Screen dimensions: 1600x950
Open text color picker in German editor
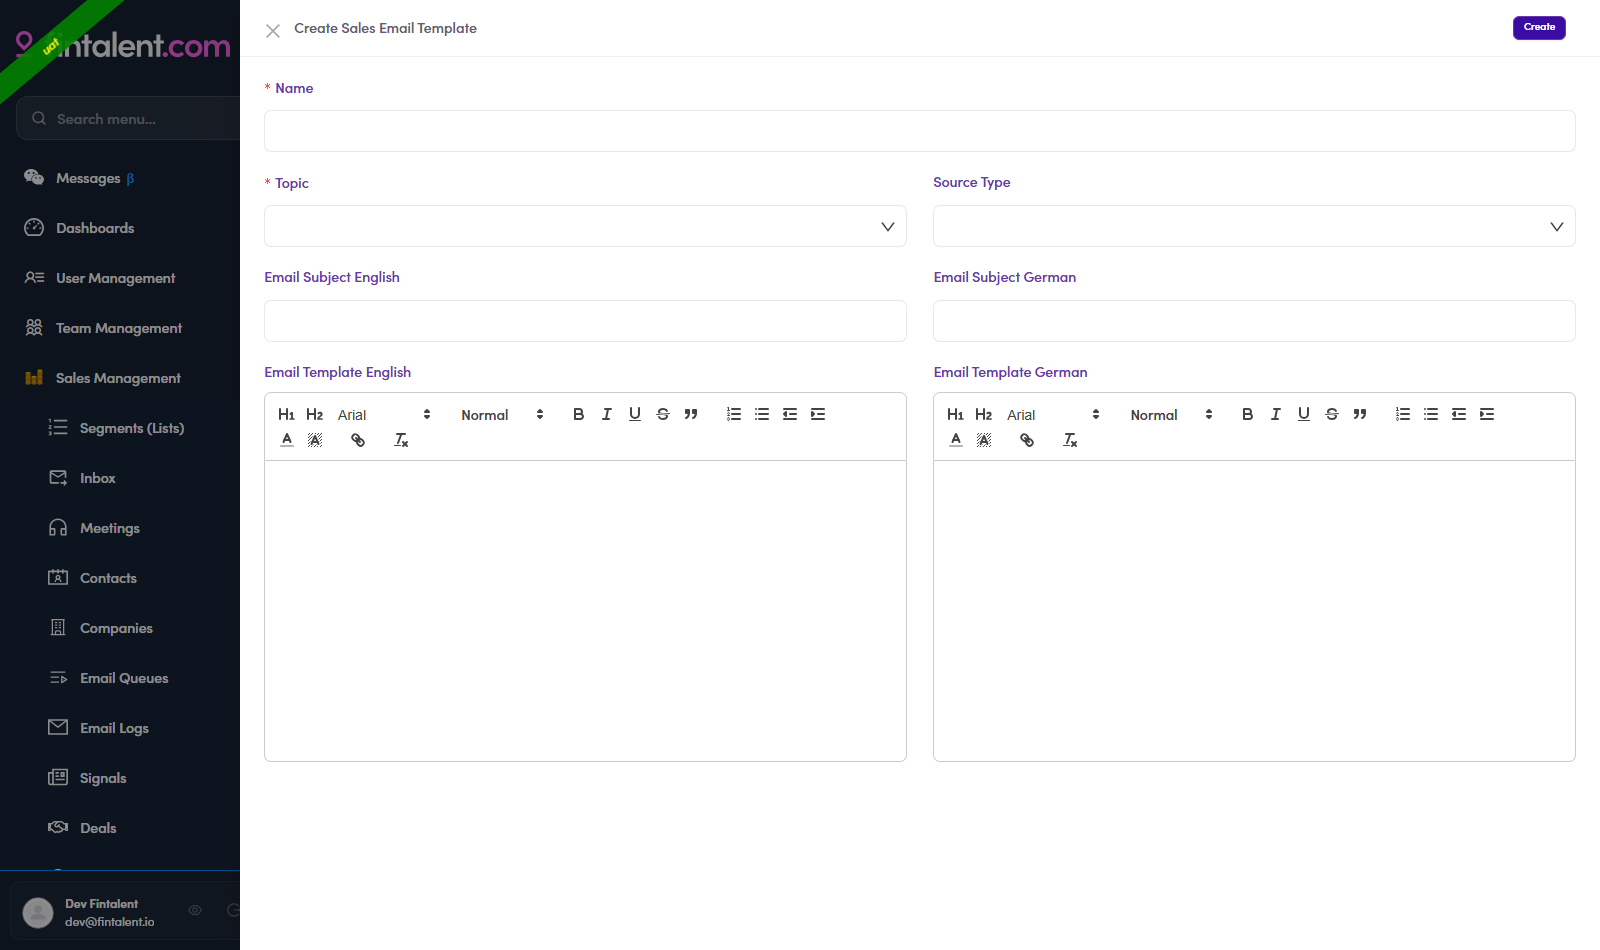pyautogui.click(x=956, y=440)
